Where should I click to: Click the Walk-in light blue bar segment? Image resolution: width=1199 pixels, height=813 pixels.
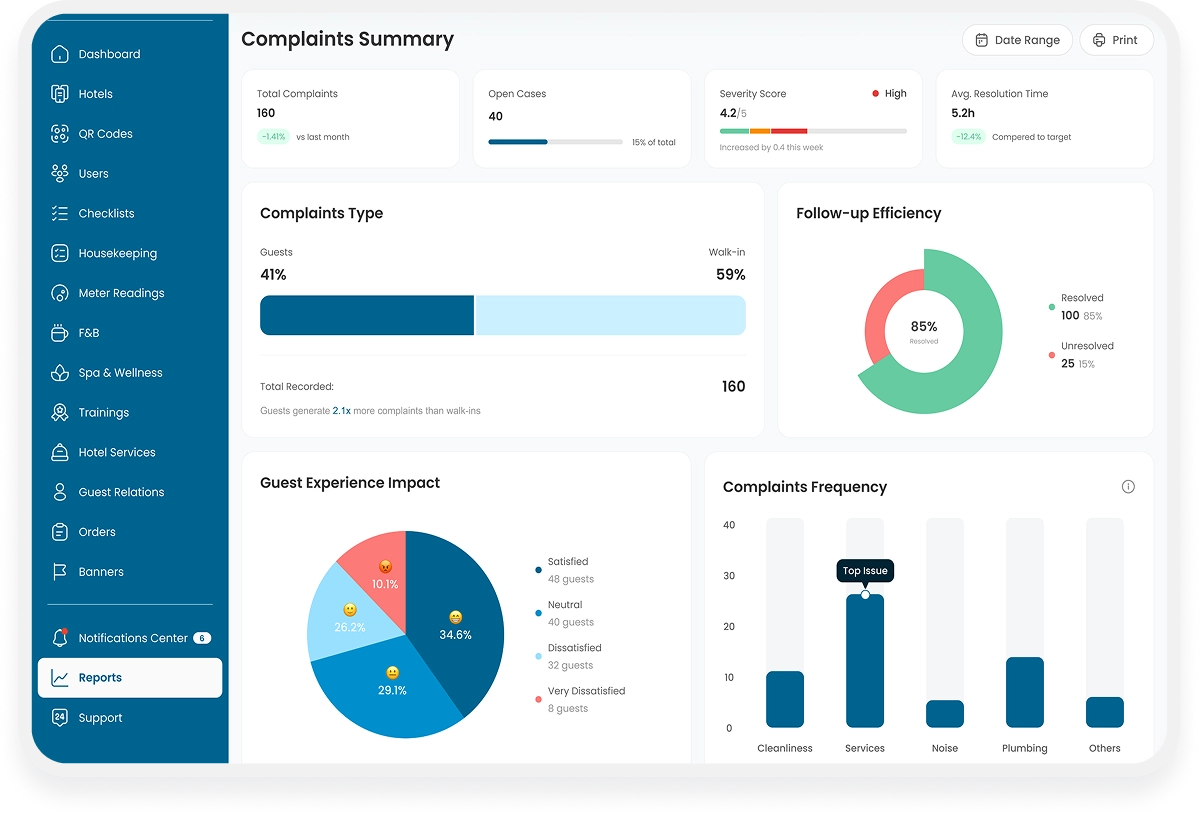point(610,315)
